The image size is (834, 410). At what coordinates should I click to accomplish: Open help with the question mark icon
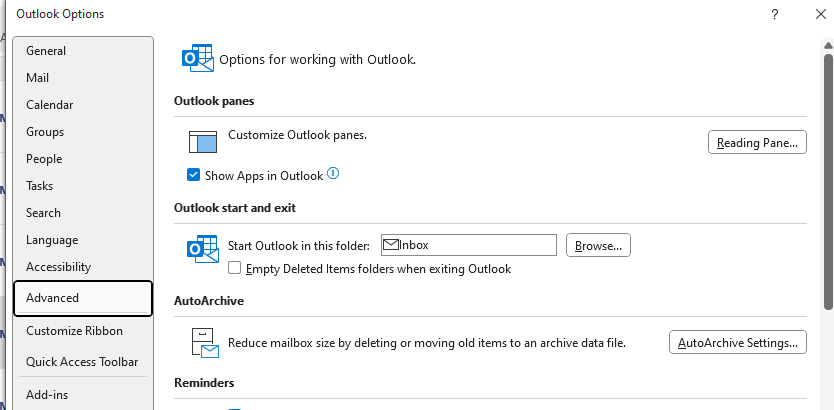coord(775,14)
